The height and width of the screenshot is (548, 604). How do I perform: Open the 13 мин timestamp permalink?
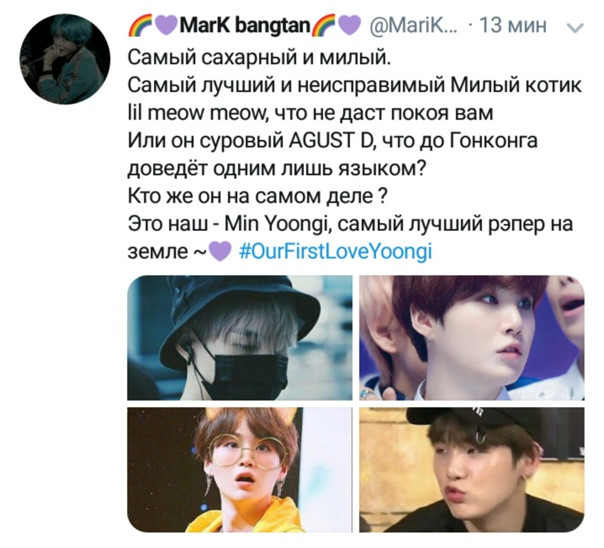click(x=513, y=26)
